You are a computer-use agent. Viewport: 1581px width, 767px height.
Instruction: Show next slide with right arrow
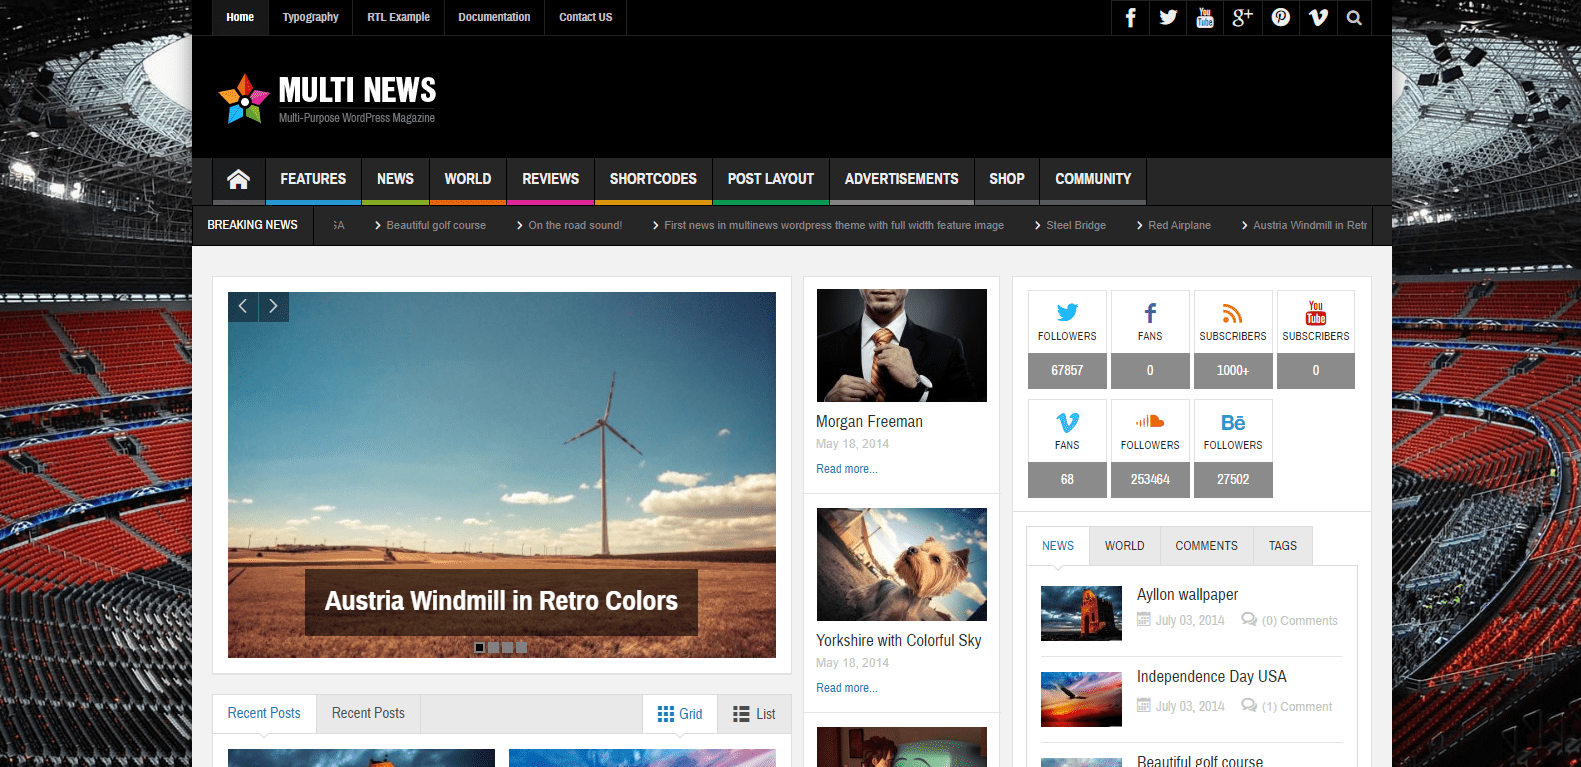click(x=274, y=307)
